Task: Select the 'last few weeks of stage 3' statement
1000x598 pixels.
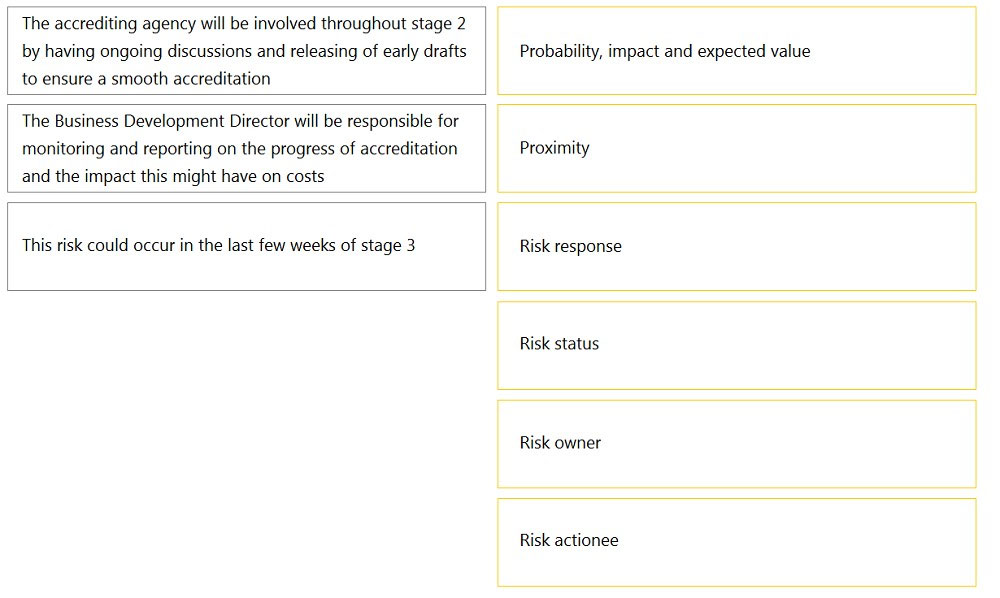Action: 246,247
